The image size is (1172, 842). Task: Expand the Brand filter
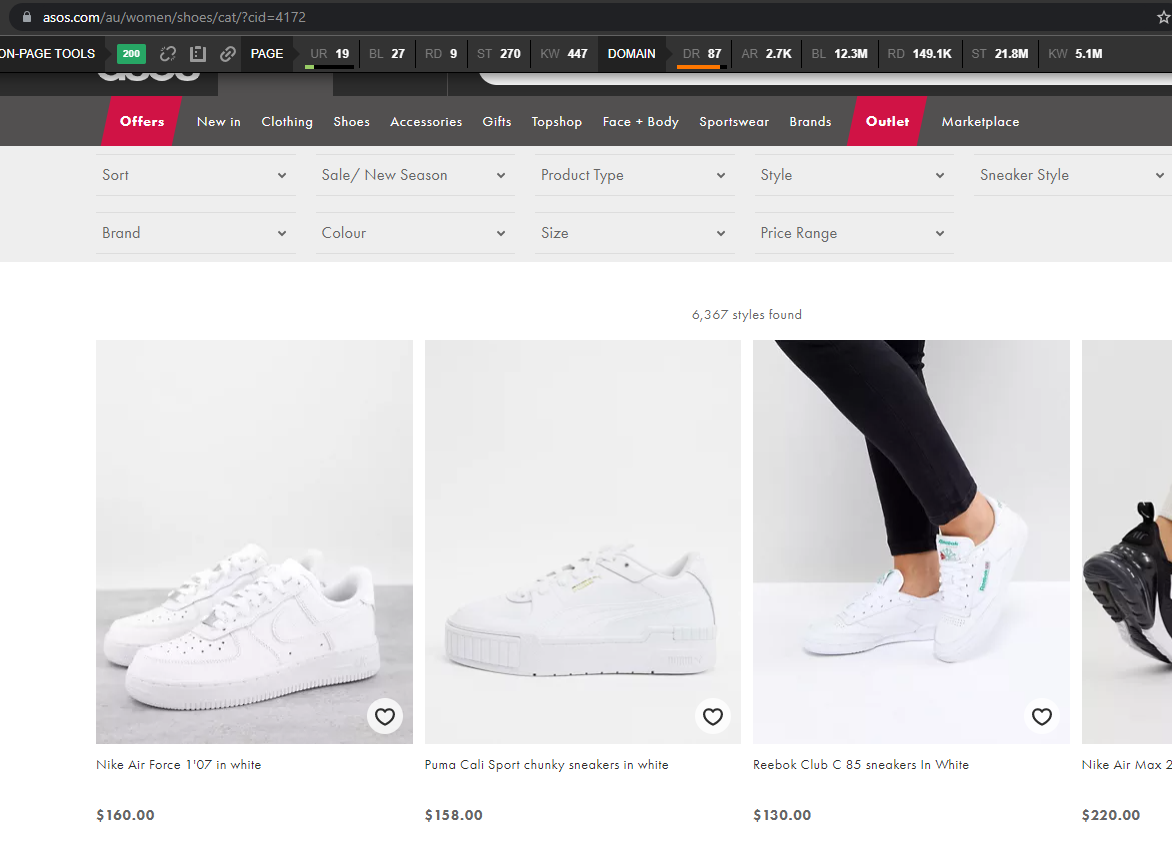(x=195, y=233)
